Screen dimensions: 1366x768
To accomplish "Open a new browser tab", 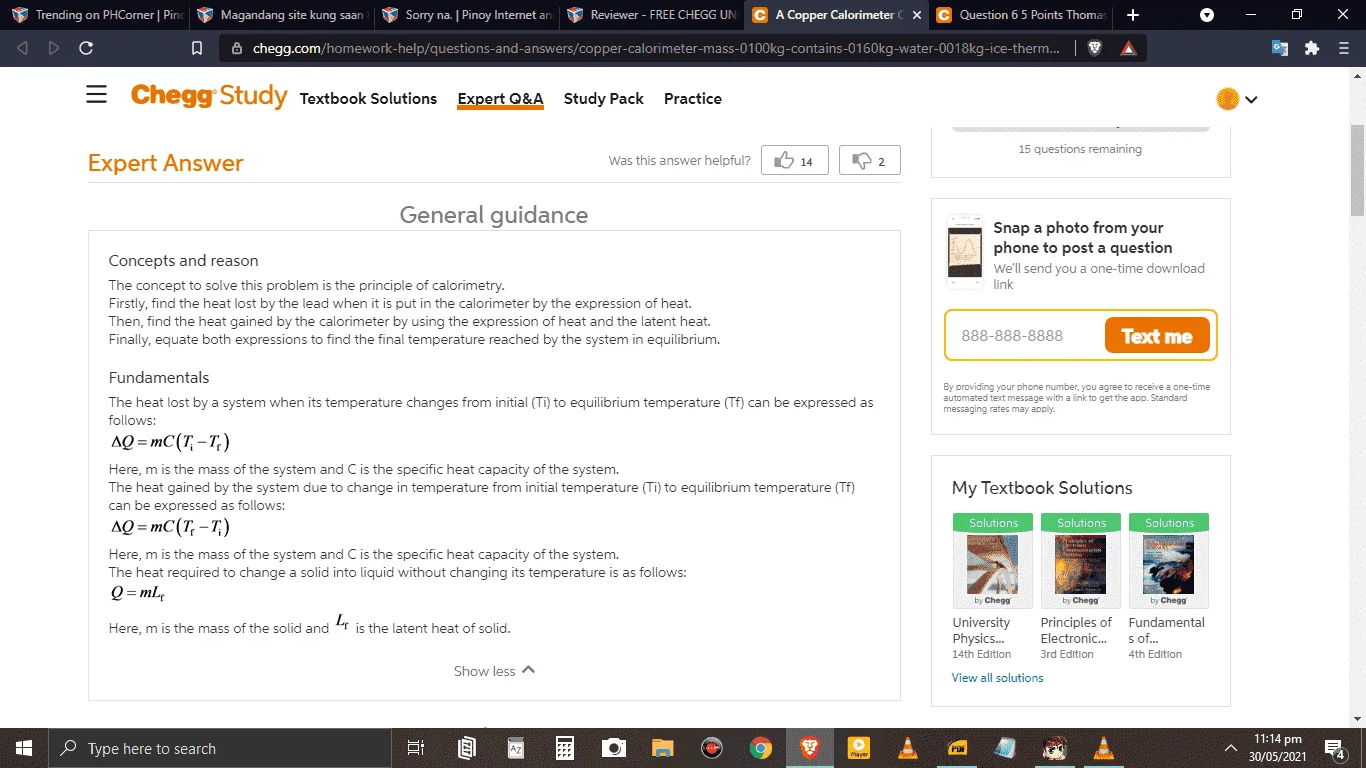I will (1133, 15).
